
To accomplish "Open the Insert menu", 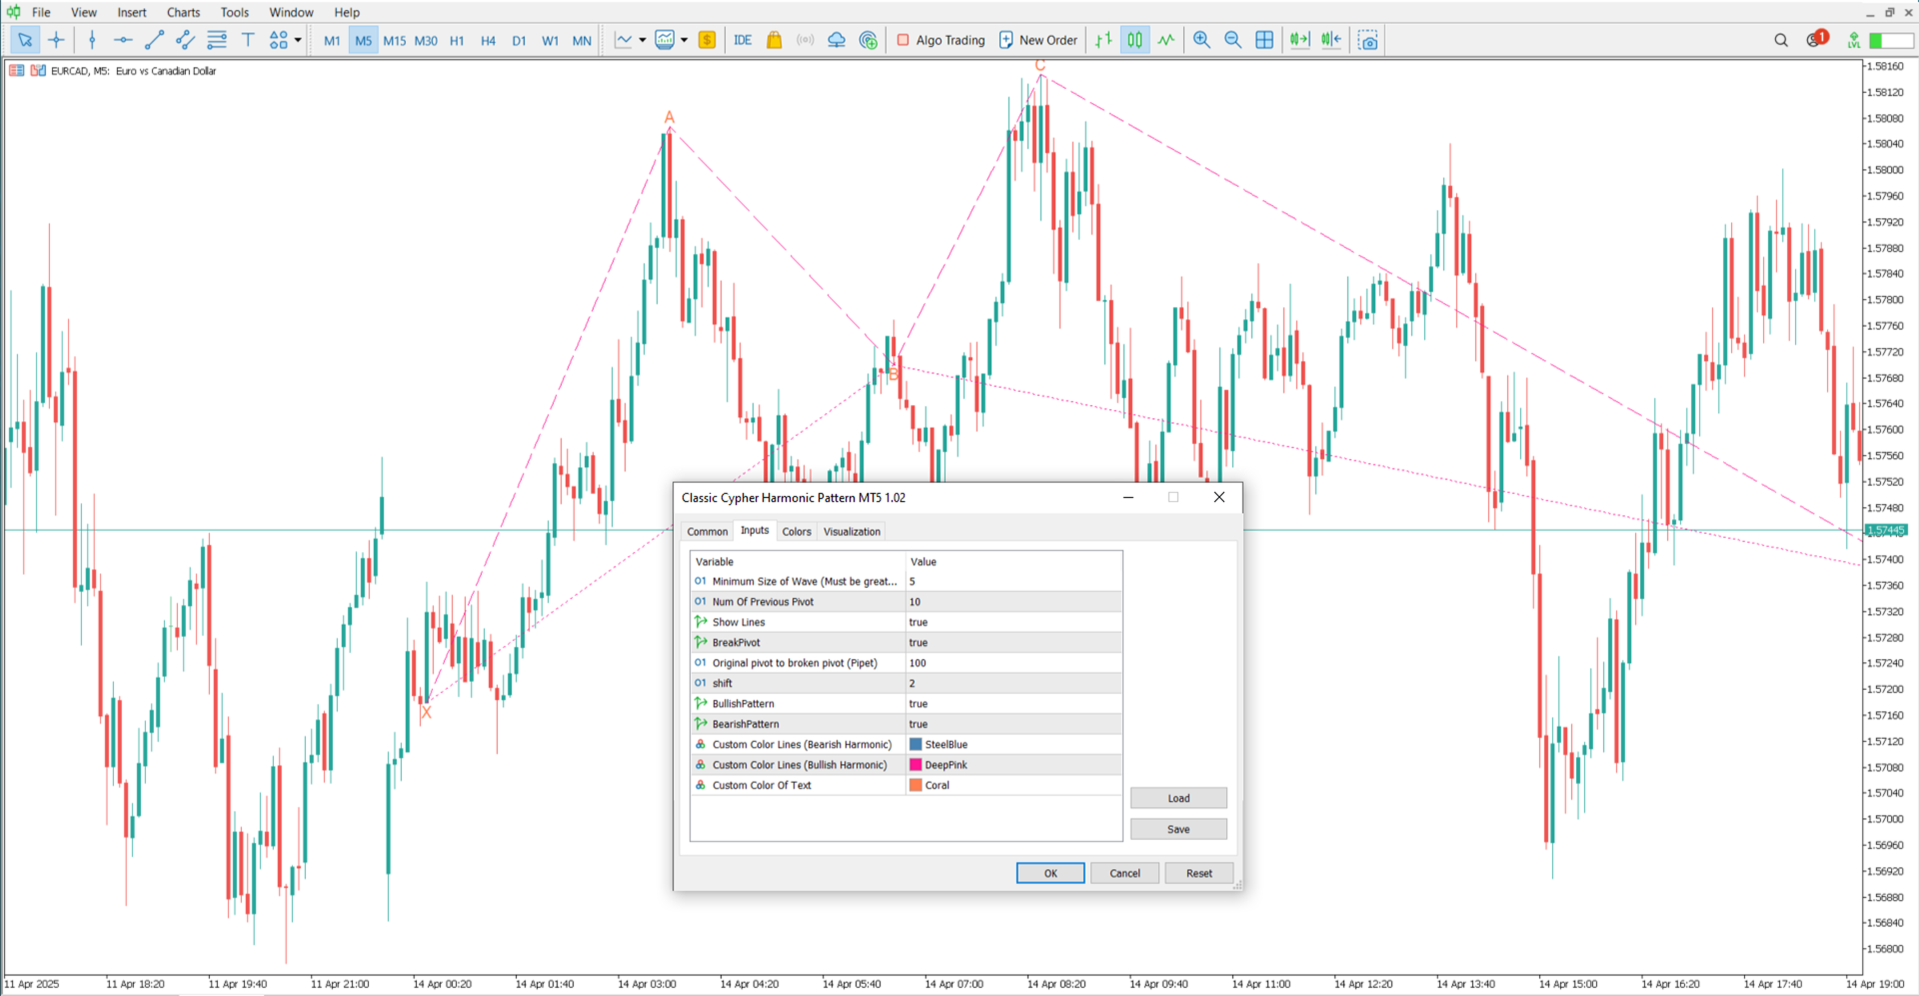I will tap(132, 12).
